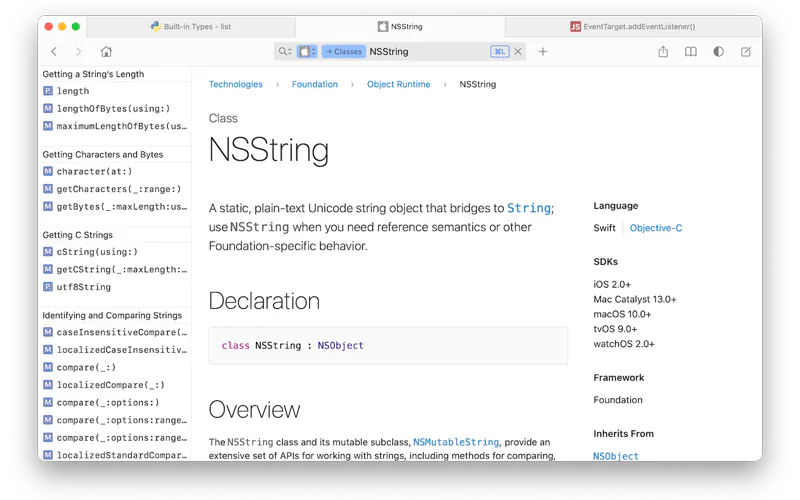Click the M icon beside lengthOfBytes(using:)
This screenshot has width=800, height=500.
[47, 108]
